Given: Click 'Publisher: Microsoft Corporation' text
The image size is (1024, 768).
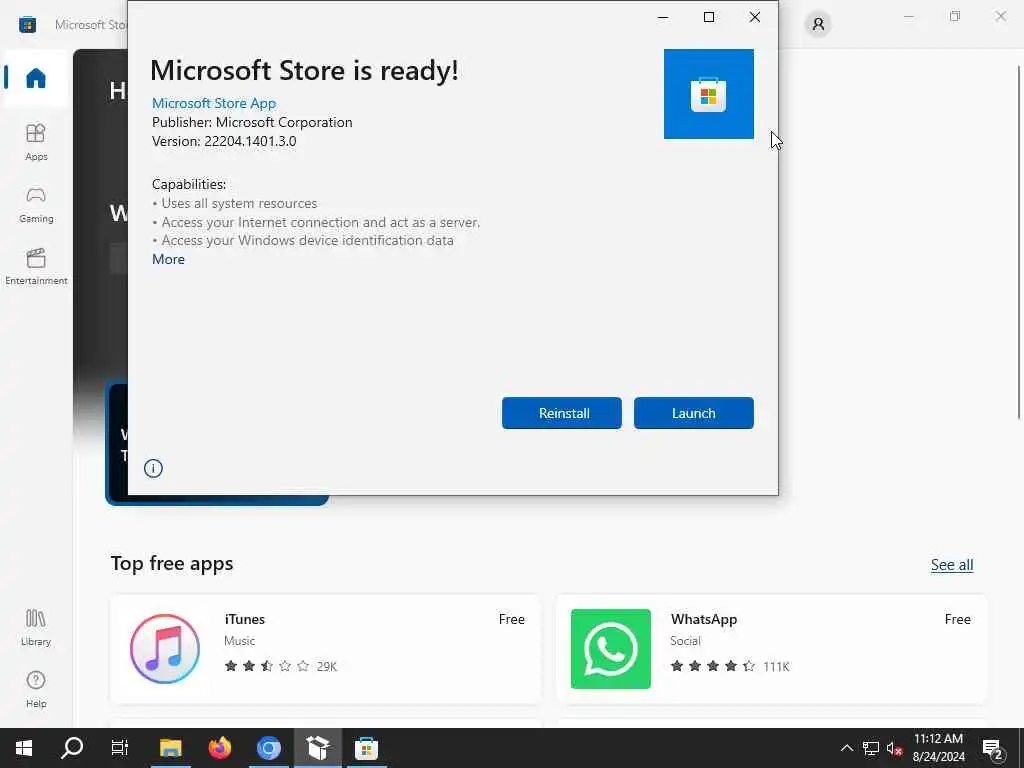Looking at the screenshot, I should coord(252,122).
